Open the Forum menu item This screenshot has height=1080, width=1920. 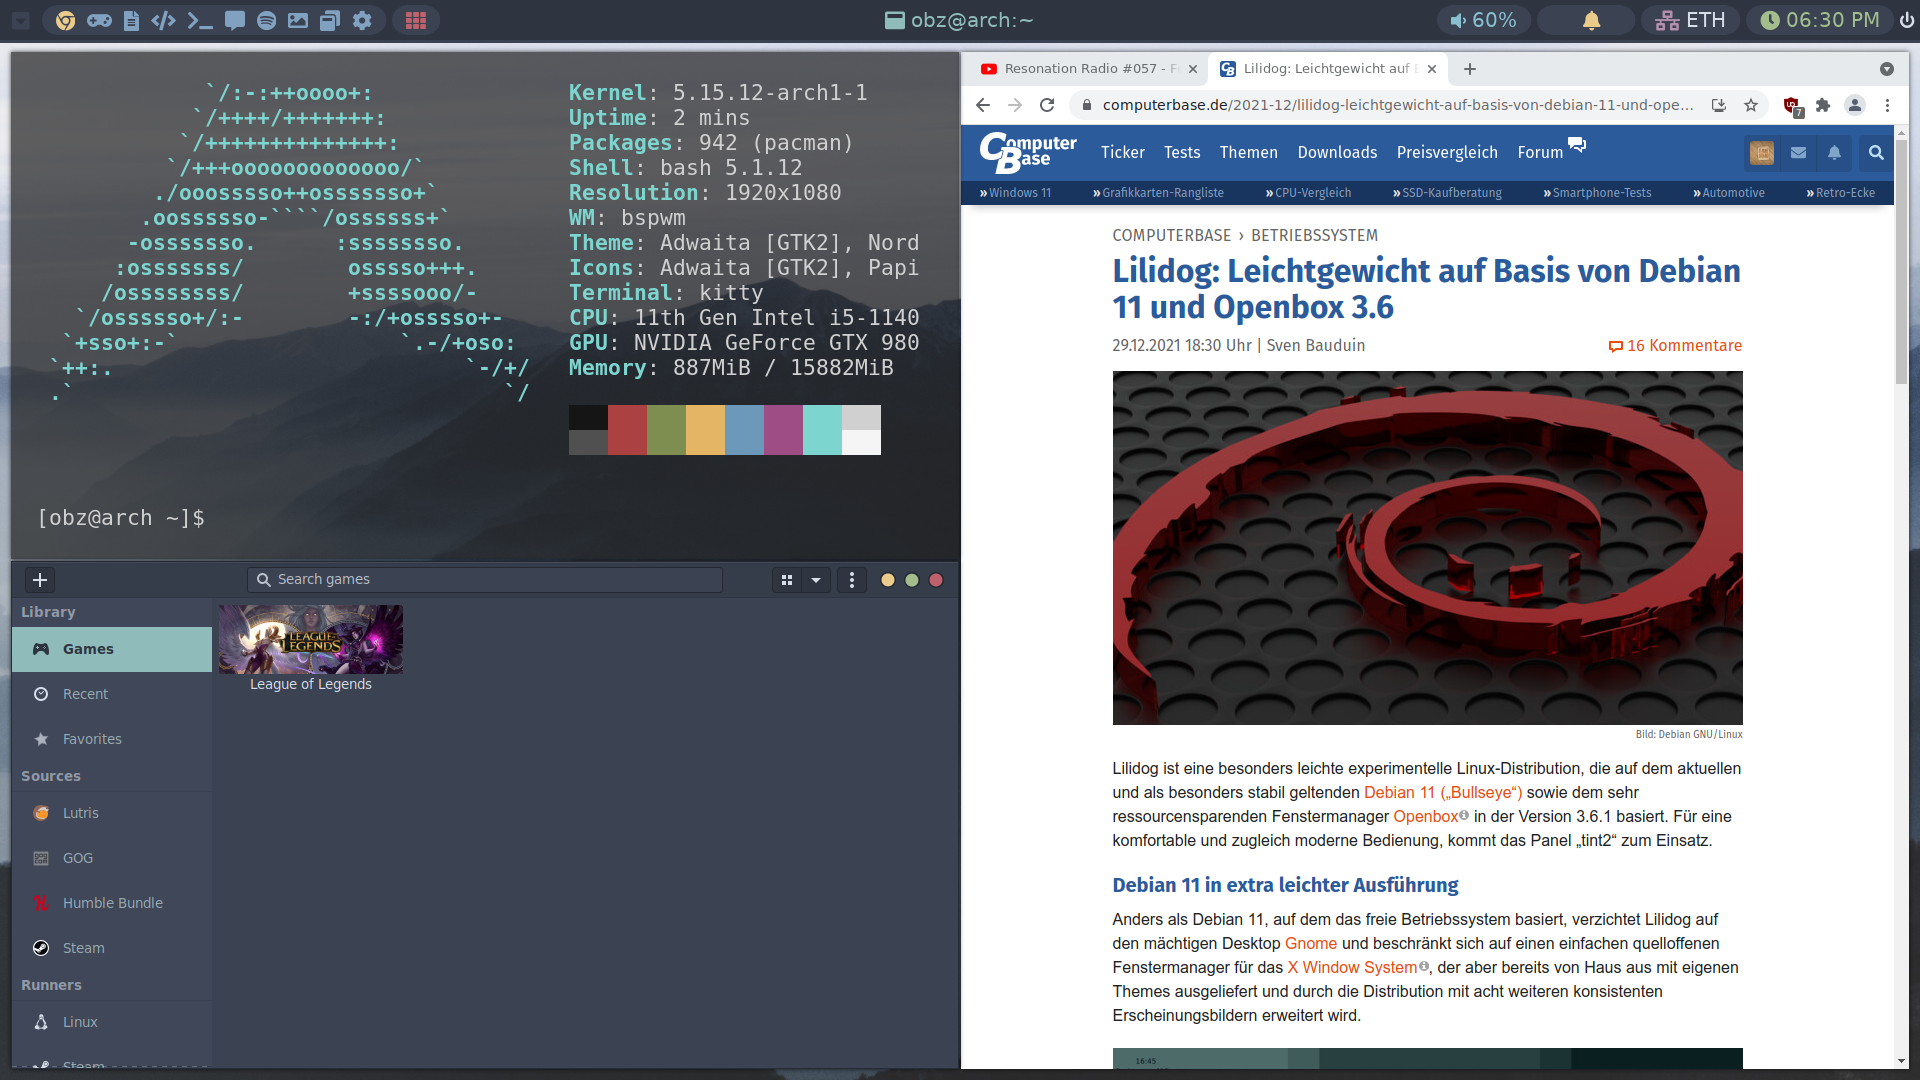click(1540, 152)
